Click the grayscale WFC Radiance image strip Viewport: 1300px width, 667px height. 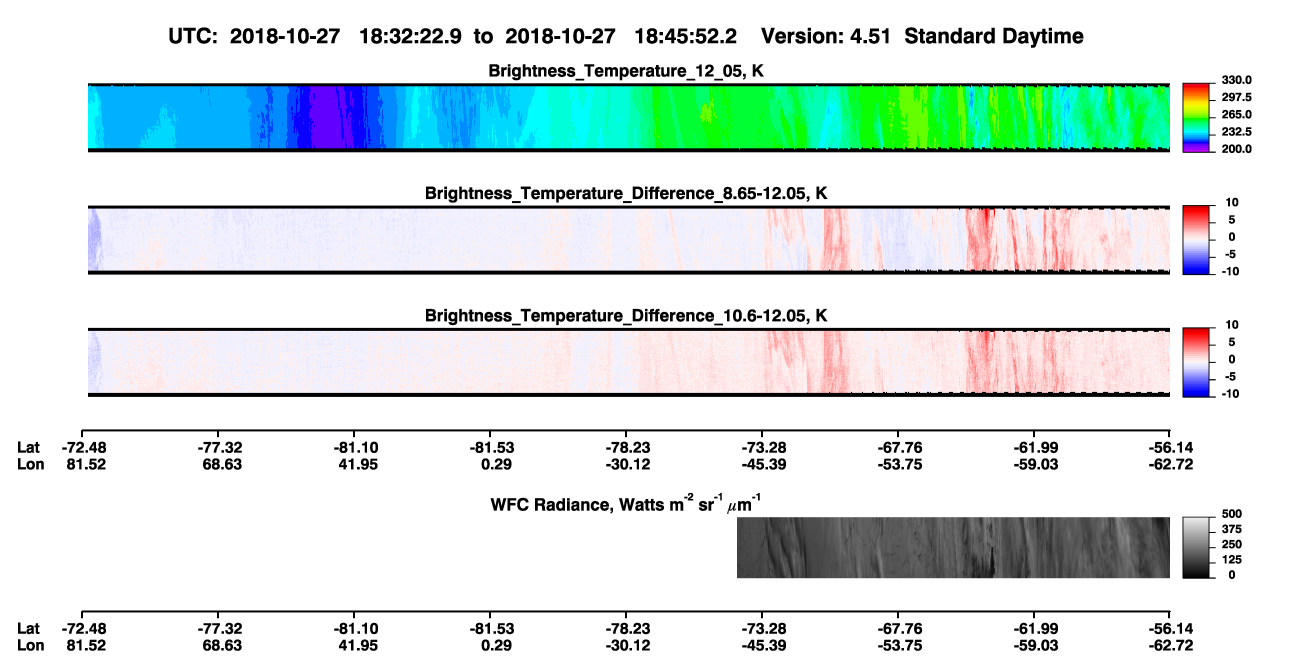953,547
